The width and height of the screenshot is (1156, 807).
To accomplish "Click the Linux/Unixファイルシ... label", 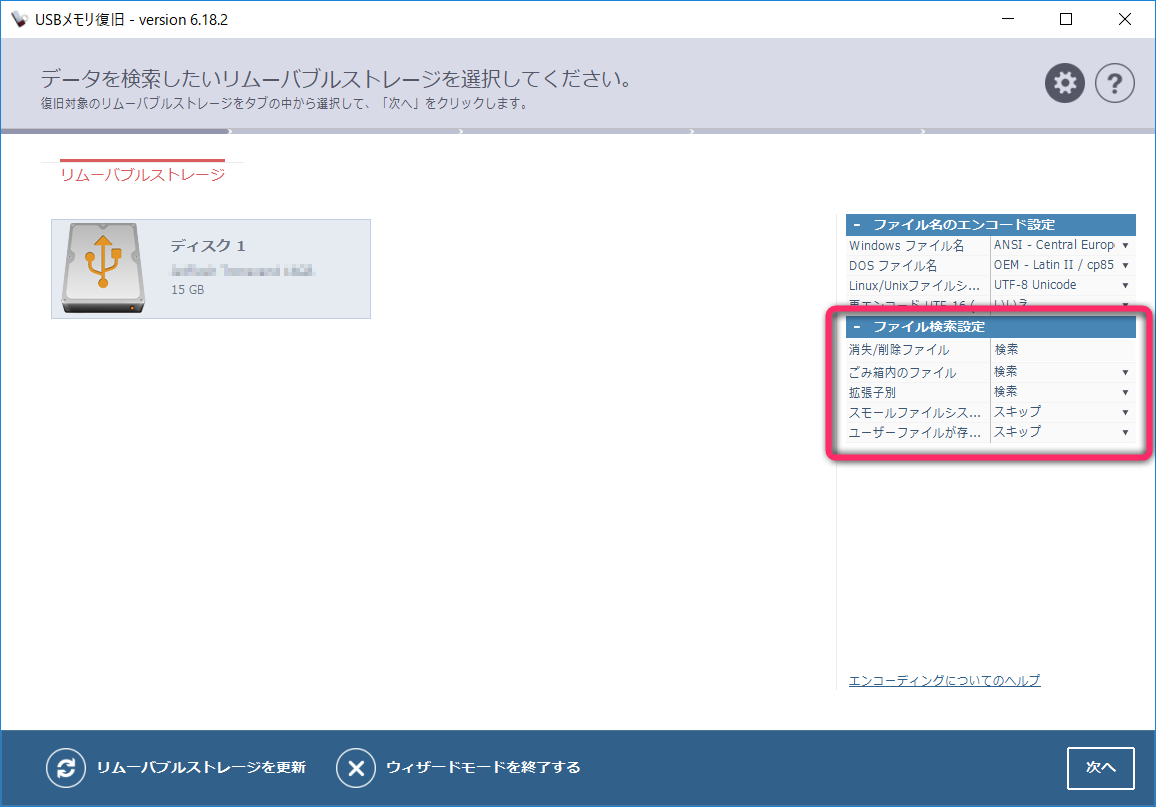I will tap(914, 285).
